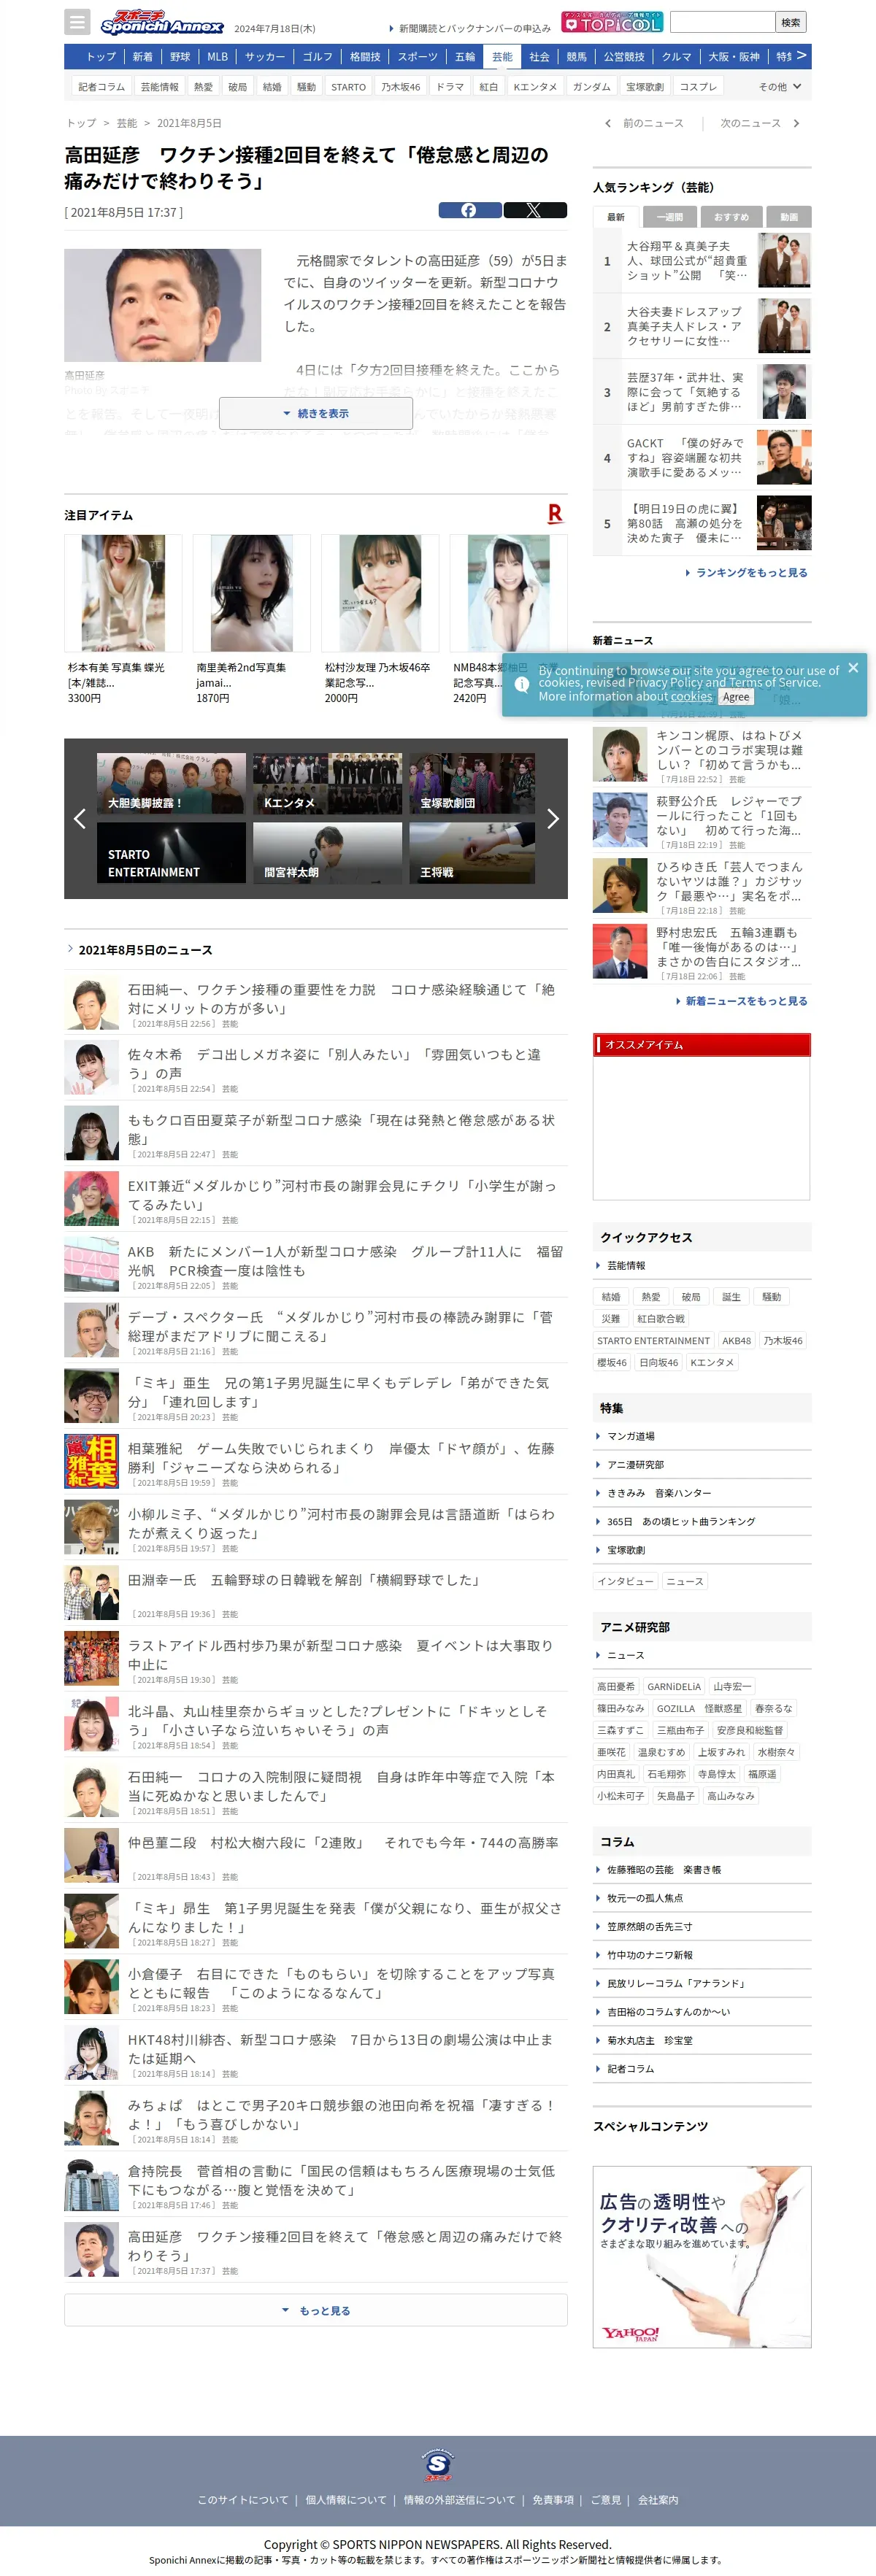This screenshot has height=2576, width=876.
Task: Click the search input field
Action: [722, 21]
